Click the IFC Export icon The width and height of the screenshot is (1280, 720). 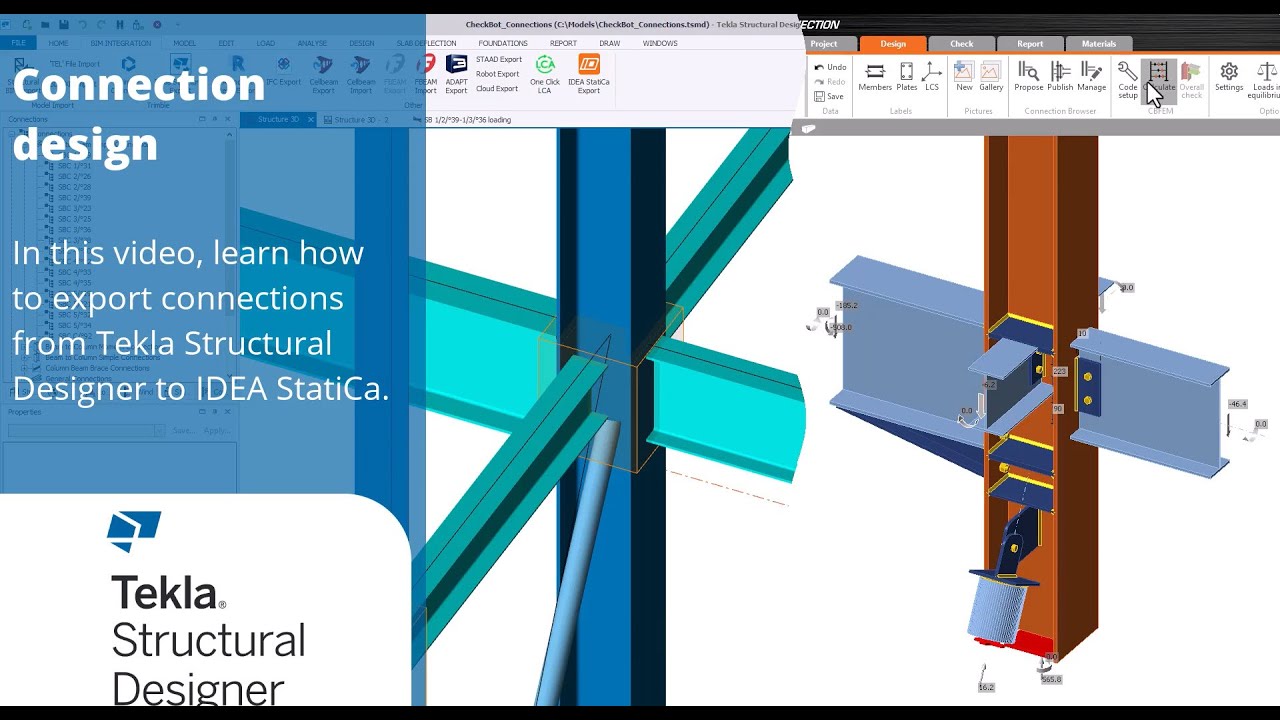pos(284,66)
